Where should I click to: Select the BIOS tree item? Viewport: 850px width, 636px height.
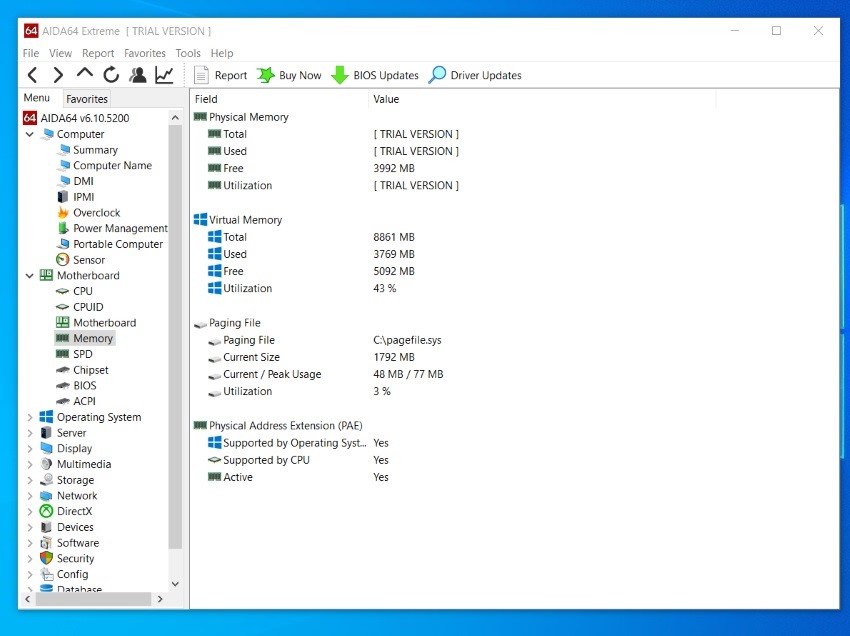click(x=85, y=386)
